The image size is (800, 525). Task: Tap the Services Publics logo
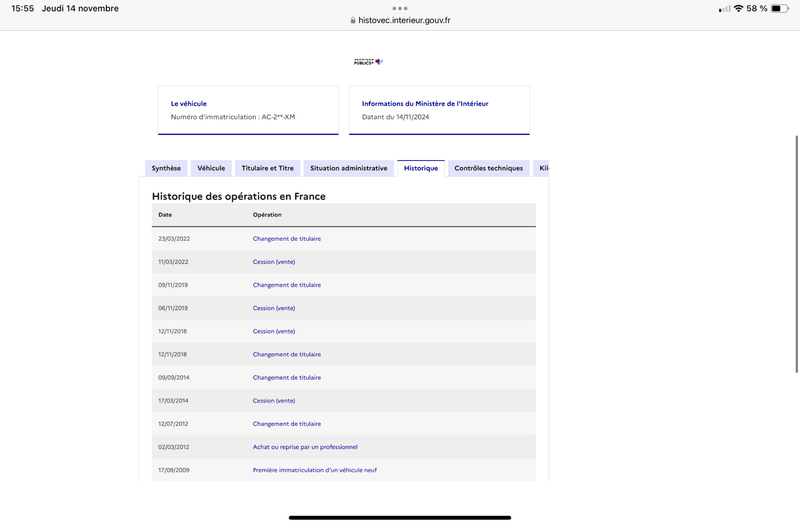[x=368, y=62]
